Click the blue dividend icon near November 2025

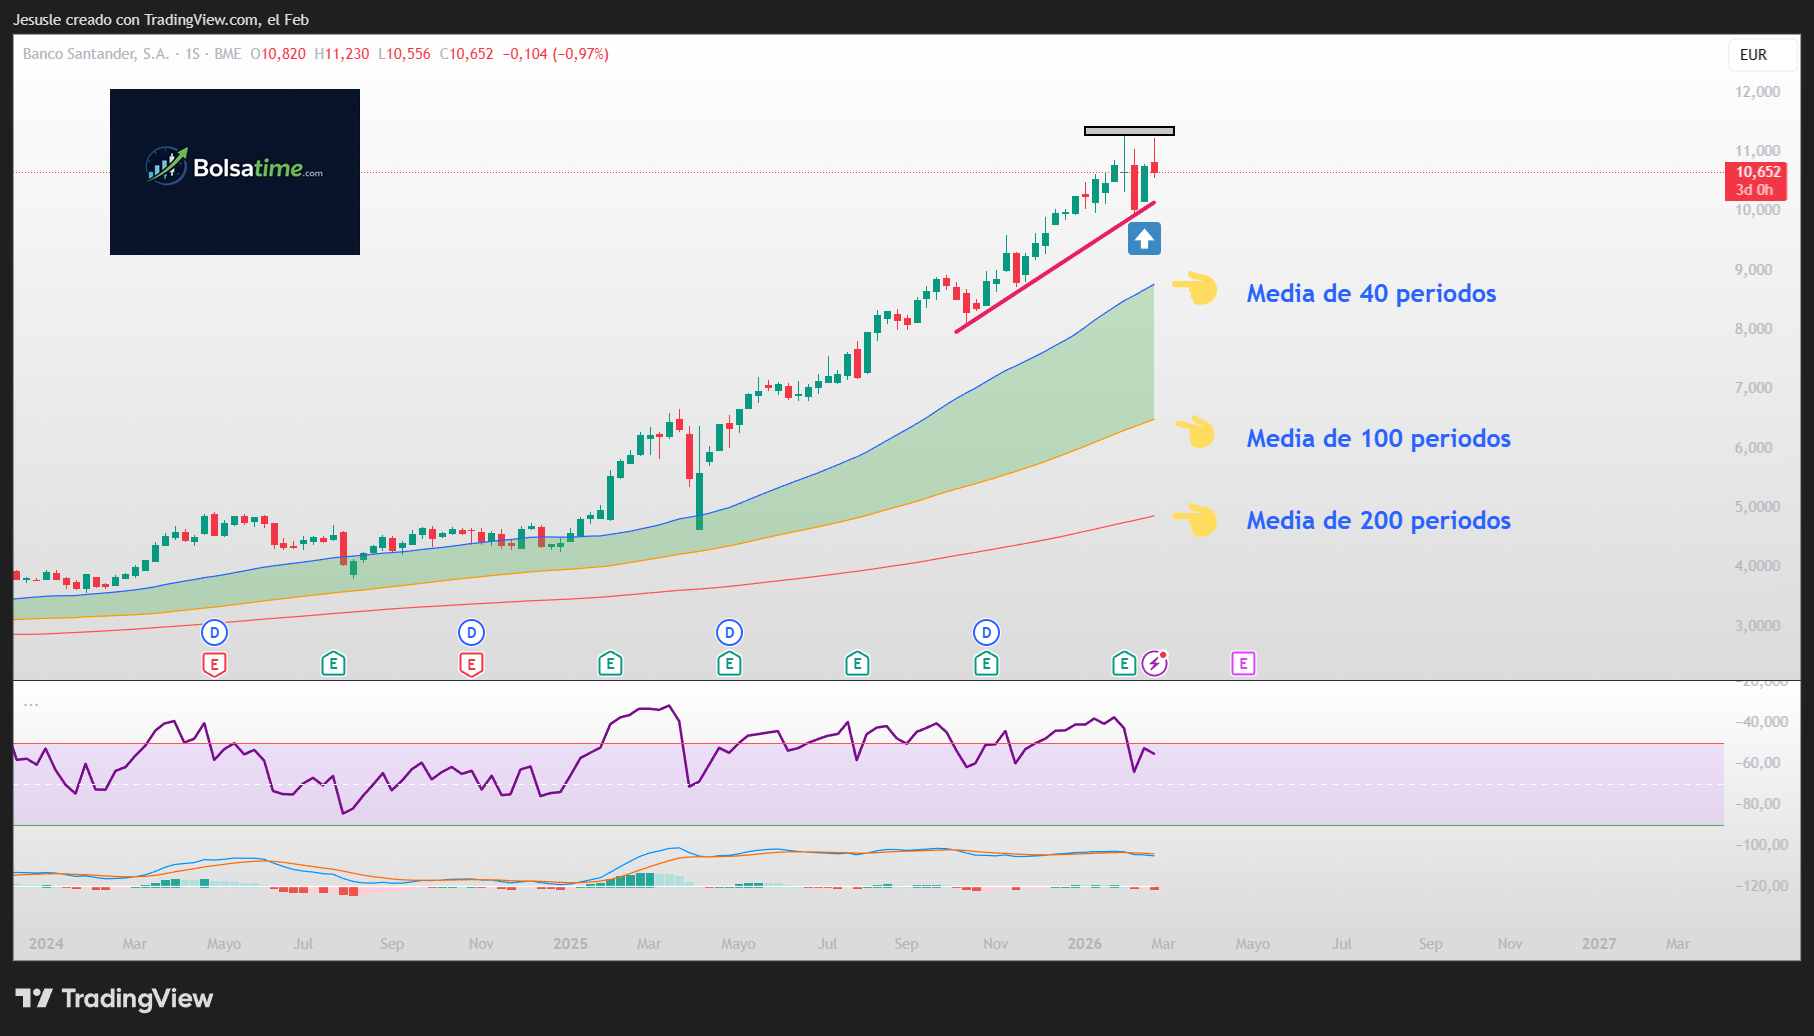click(987, 632)
